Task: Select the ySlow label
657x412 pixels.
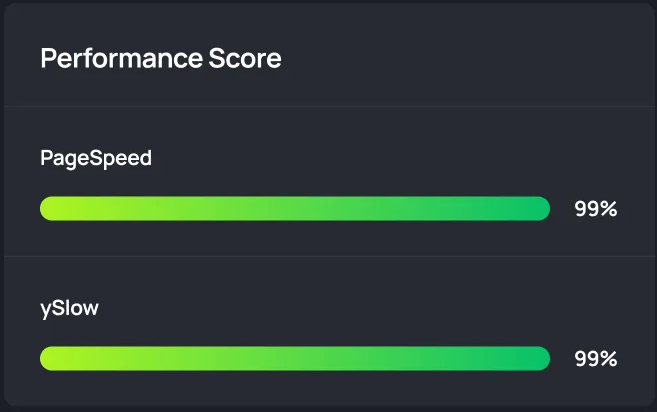Action: click(69, 308)
